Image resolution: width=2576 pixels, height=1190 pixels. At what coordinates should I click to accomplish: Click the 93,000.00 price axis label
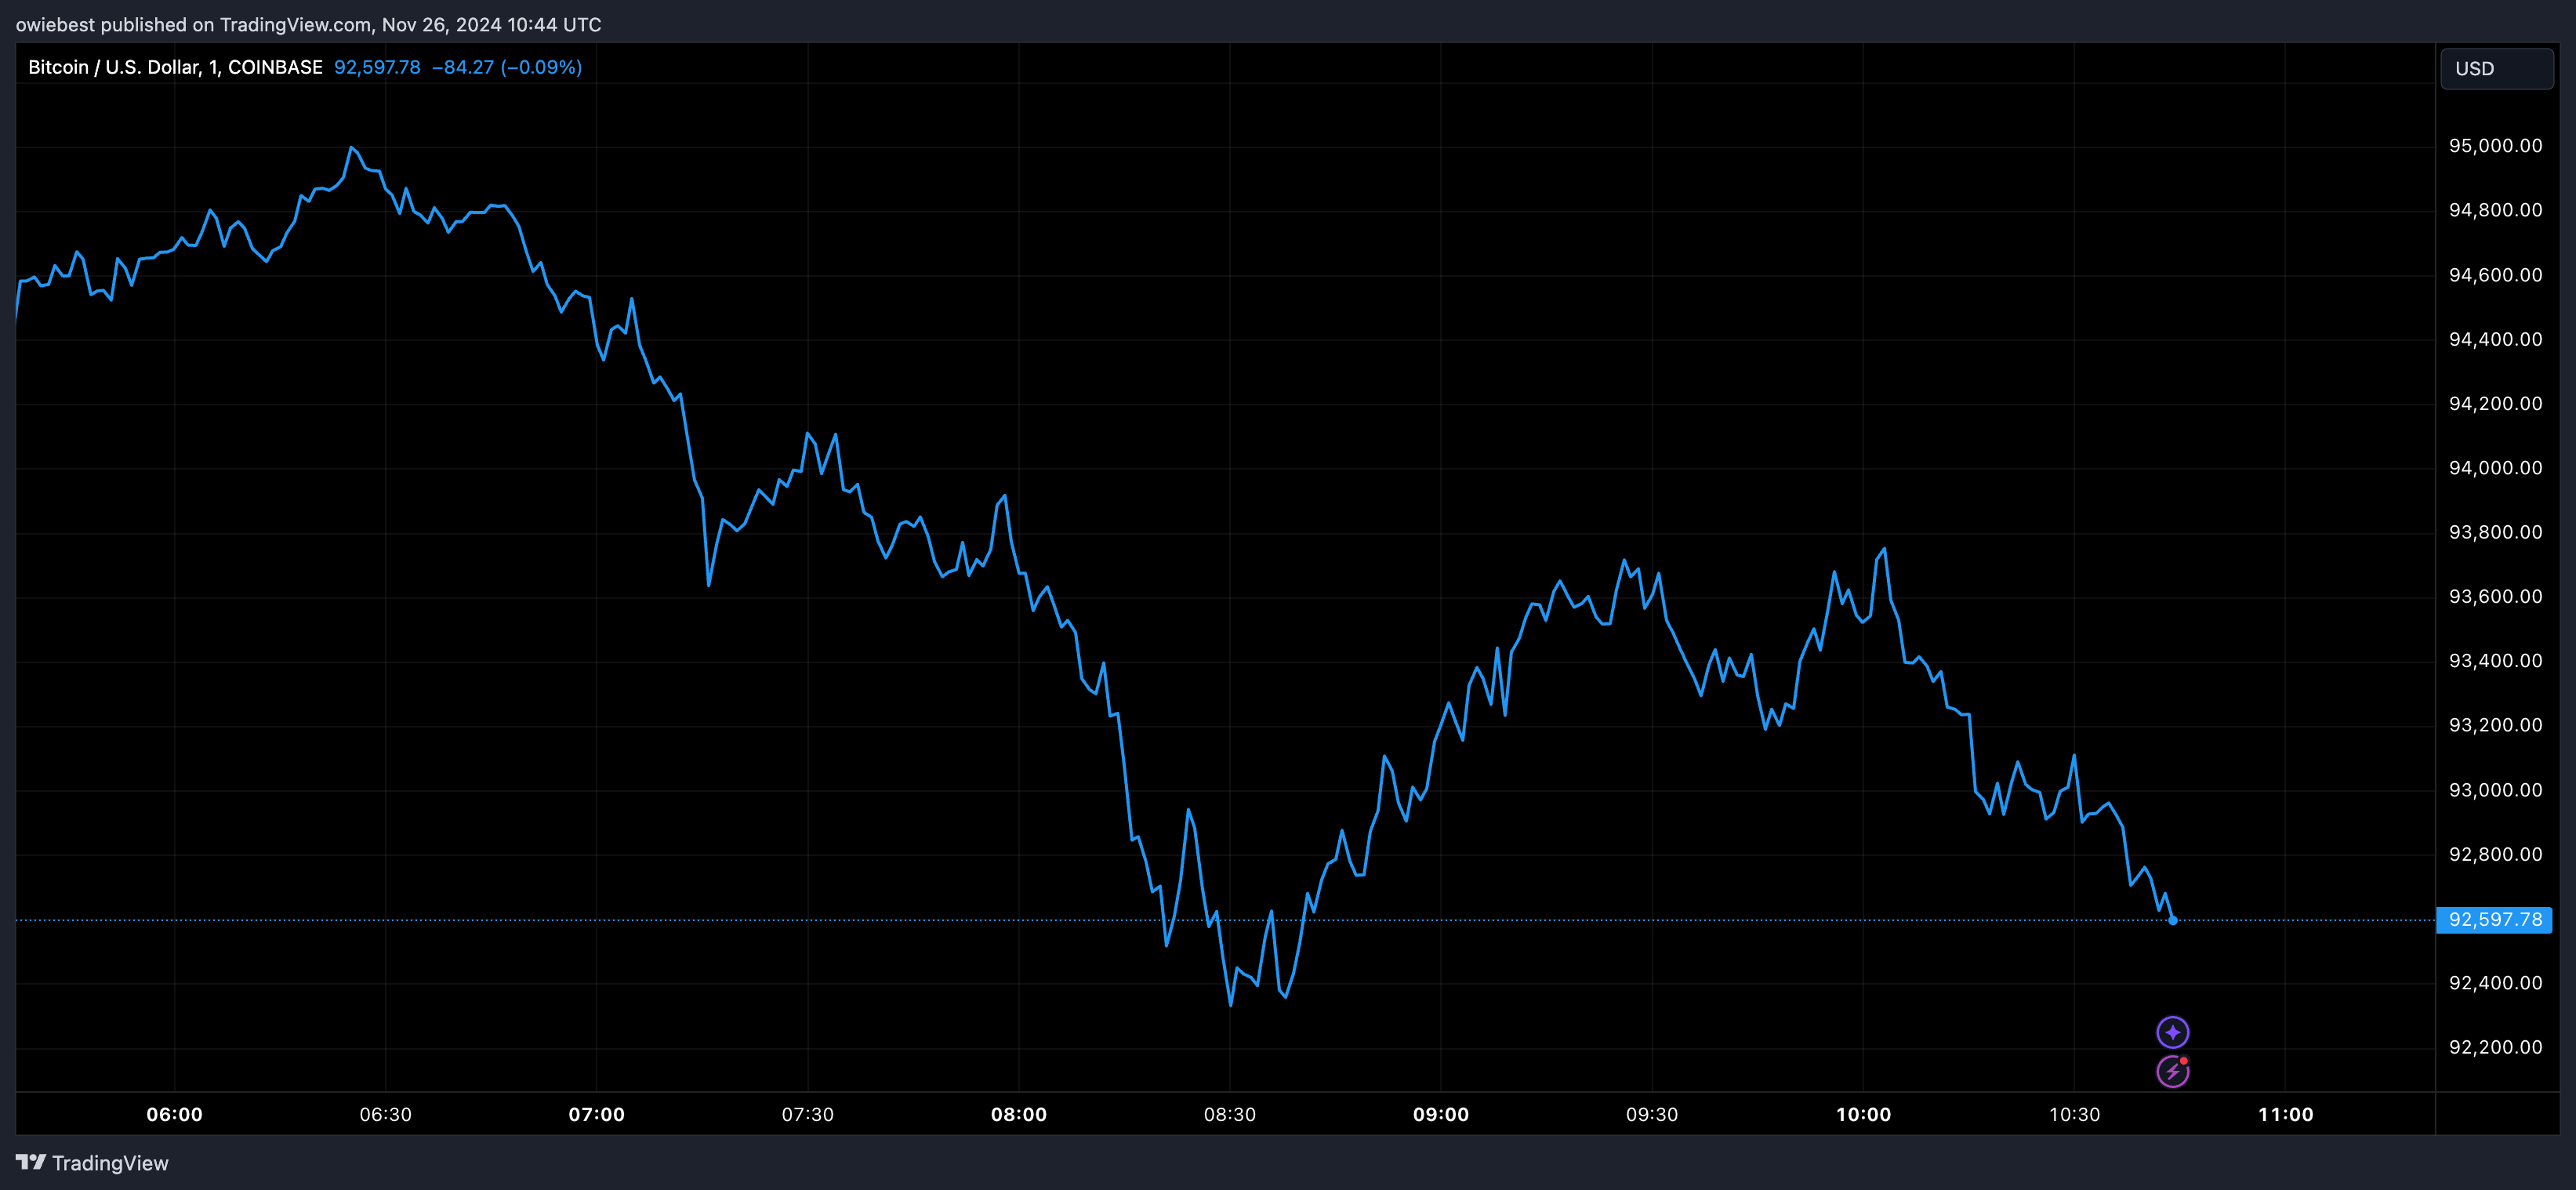point(2495,790)
